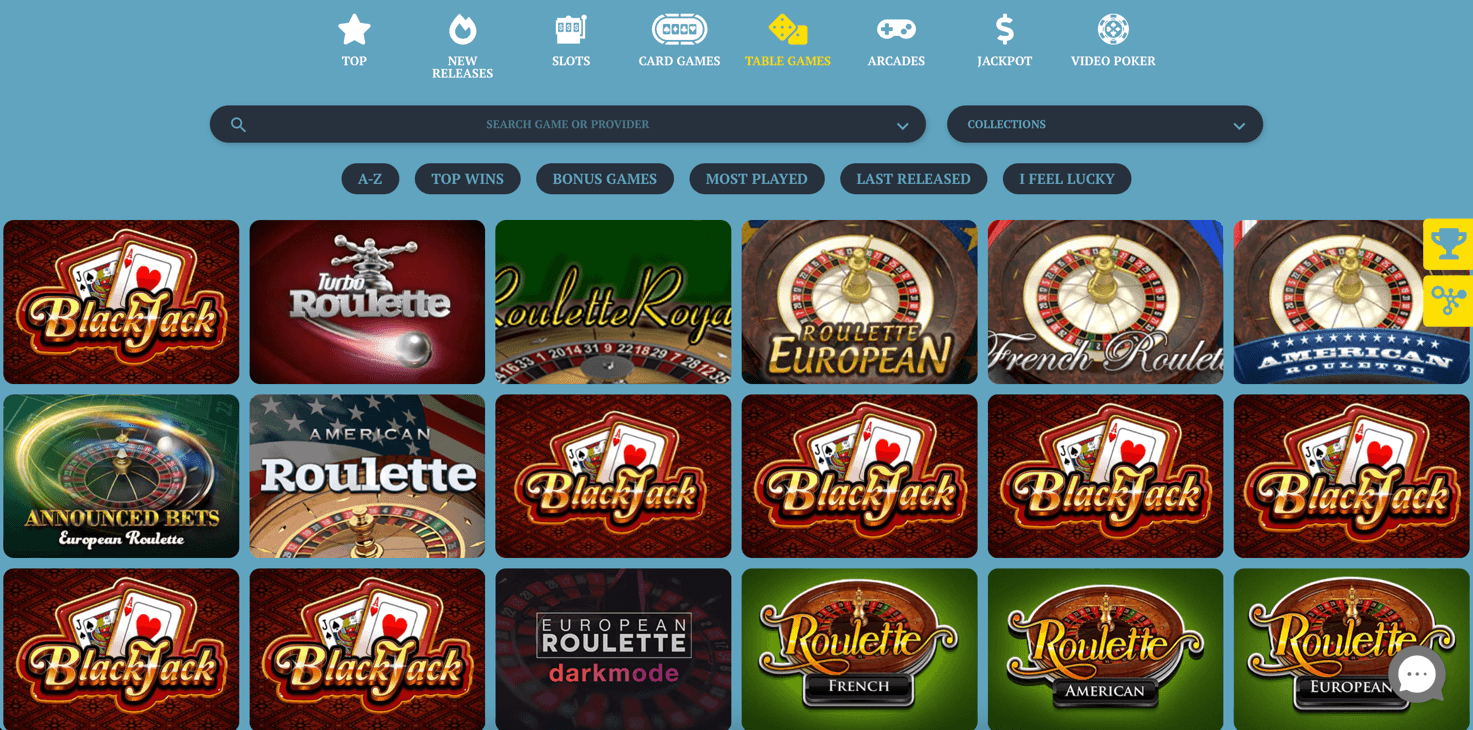Open the yellow trophy side widget

1448,244
